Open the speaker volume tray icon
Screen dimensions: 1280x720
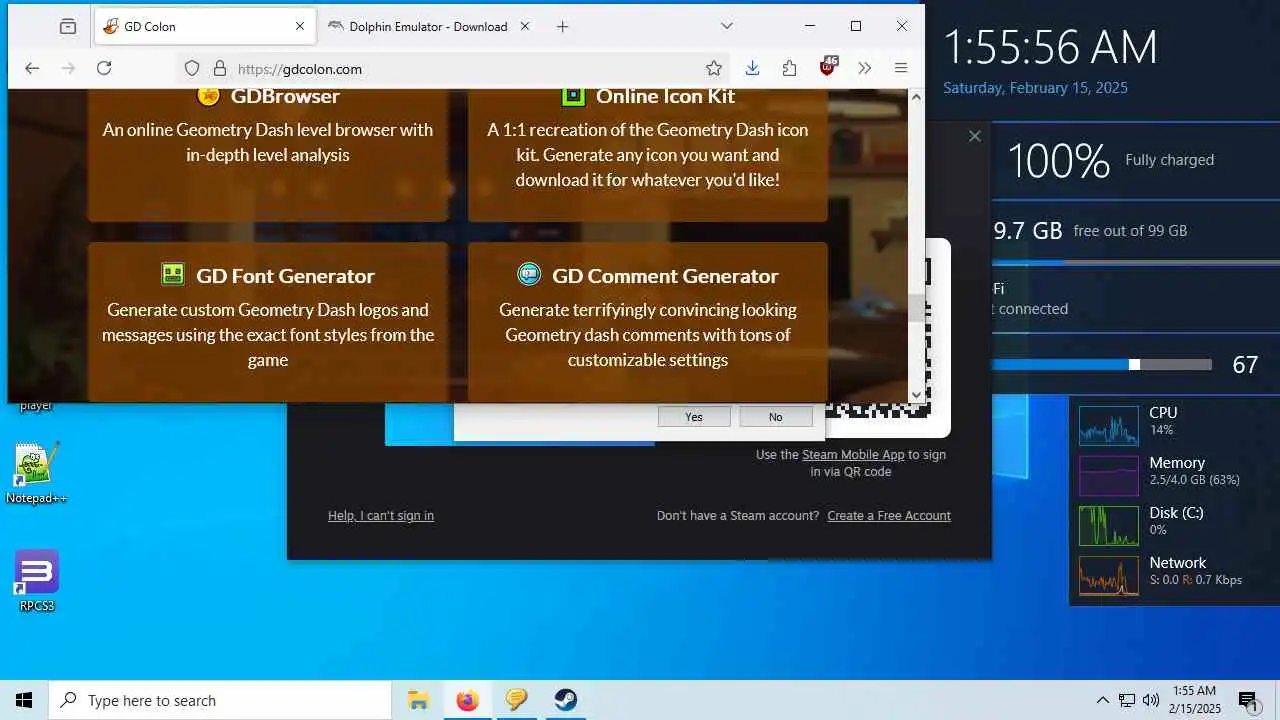[x=1151, y=700]
